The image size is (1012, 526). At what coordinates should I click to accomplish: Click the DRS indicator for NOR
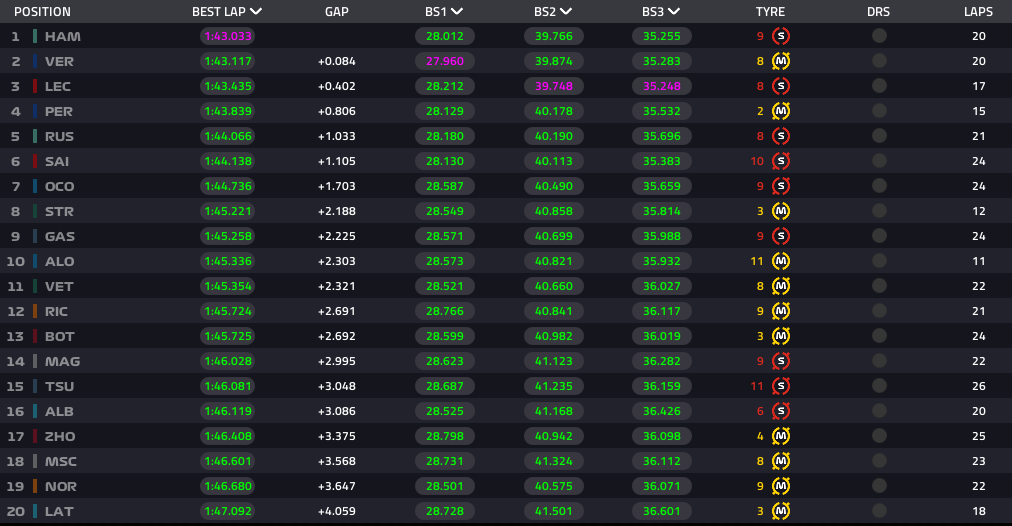coord(879,486)
